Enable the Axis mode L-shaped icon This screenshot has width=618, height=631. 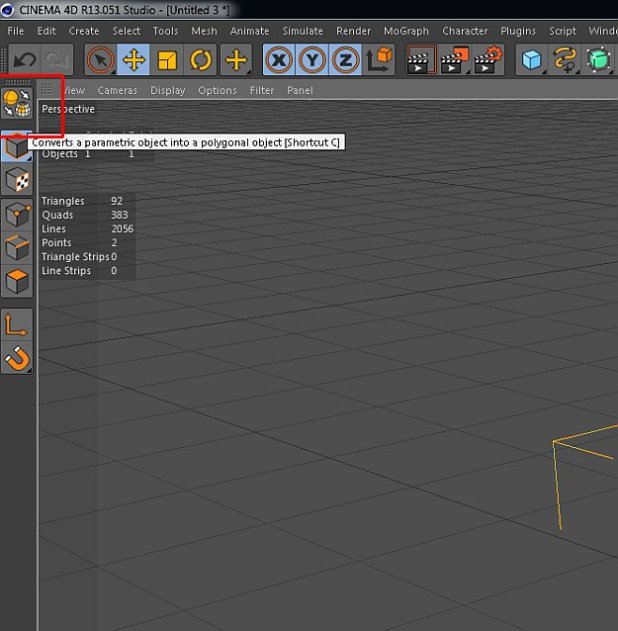(17, 325)
